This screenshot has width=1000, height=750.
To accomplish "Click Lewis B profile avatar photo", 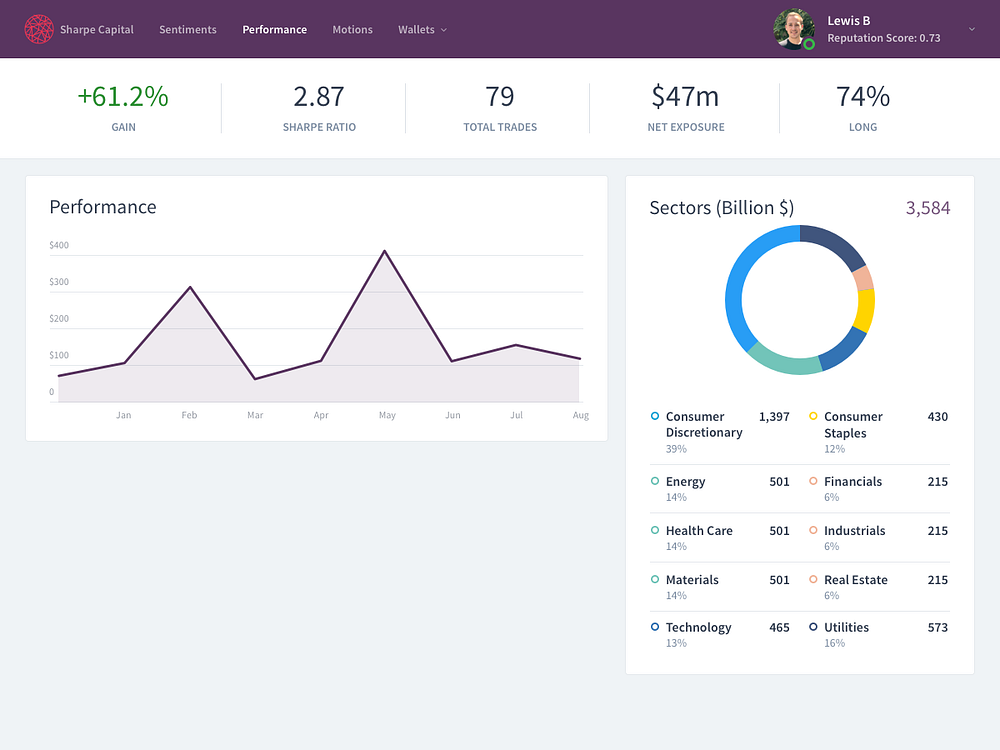I will tap(793, 29).
